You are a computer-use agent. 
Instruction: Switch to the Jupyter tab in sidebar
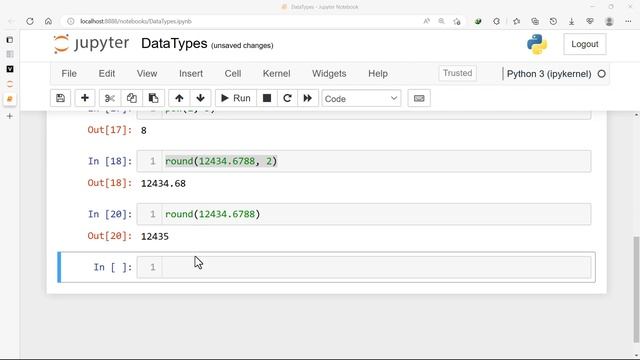(x=10, y=84)
